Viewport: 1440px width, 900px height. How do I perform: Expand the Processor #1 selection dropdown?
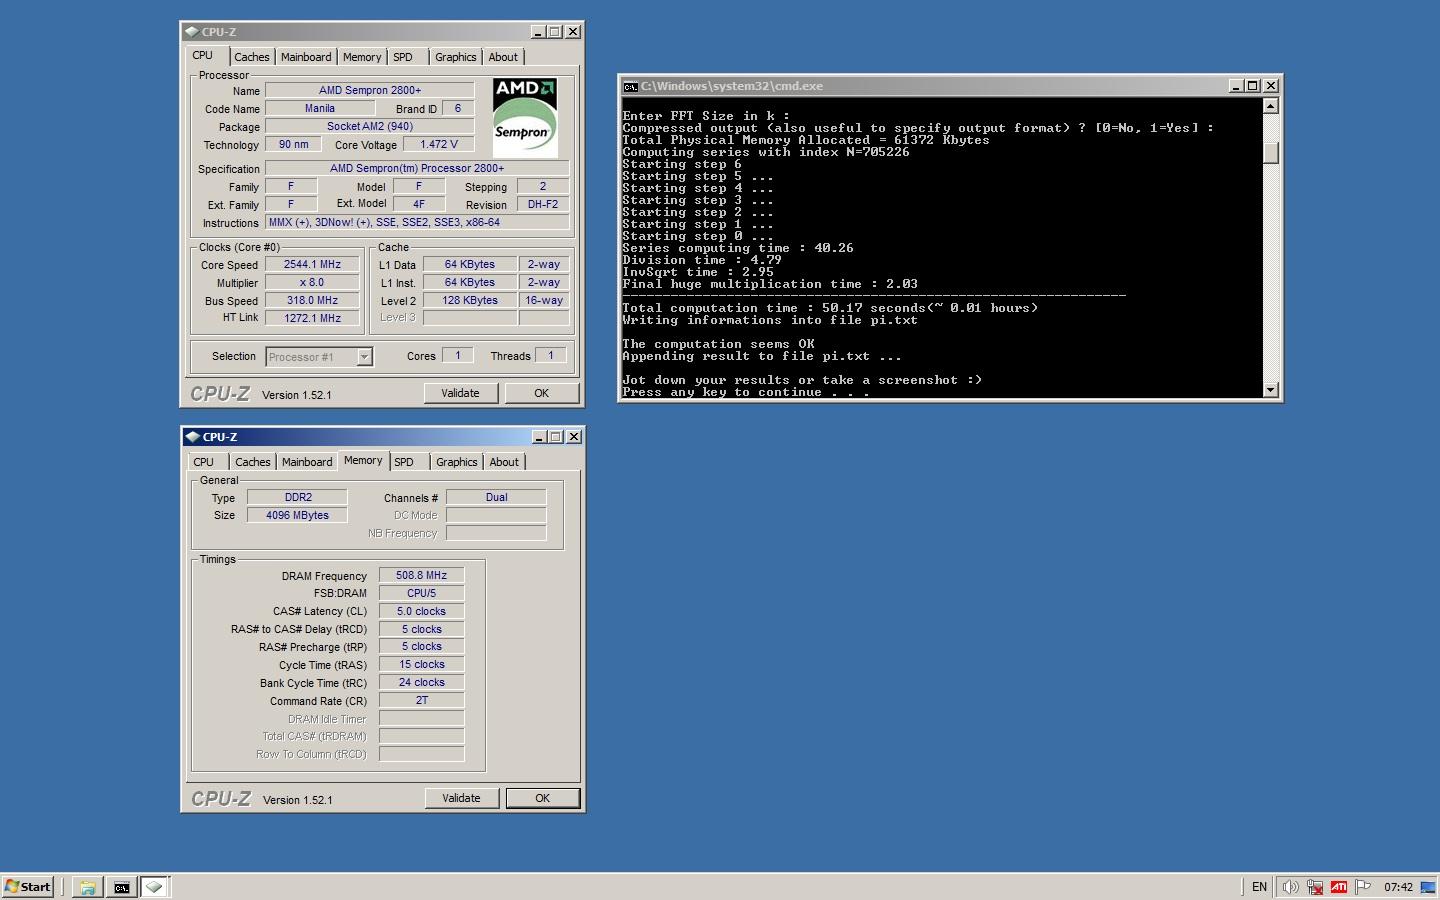point(364,357)
